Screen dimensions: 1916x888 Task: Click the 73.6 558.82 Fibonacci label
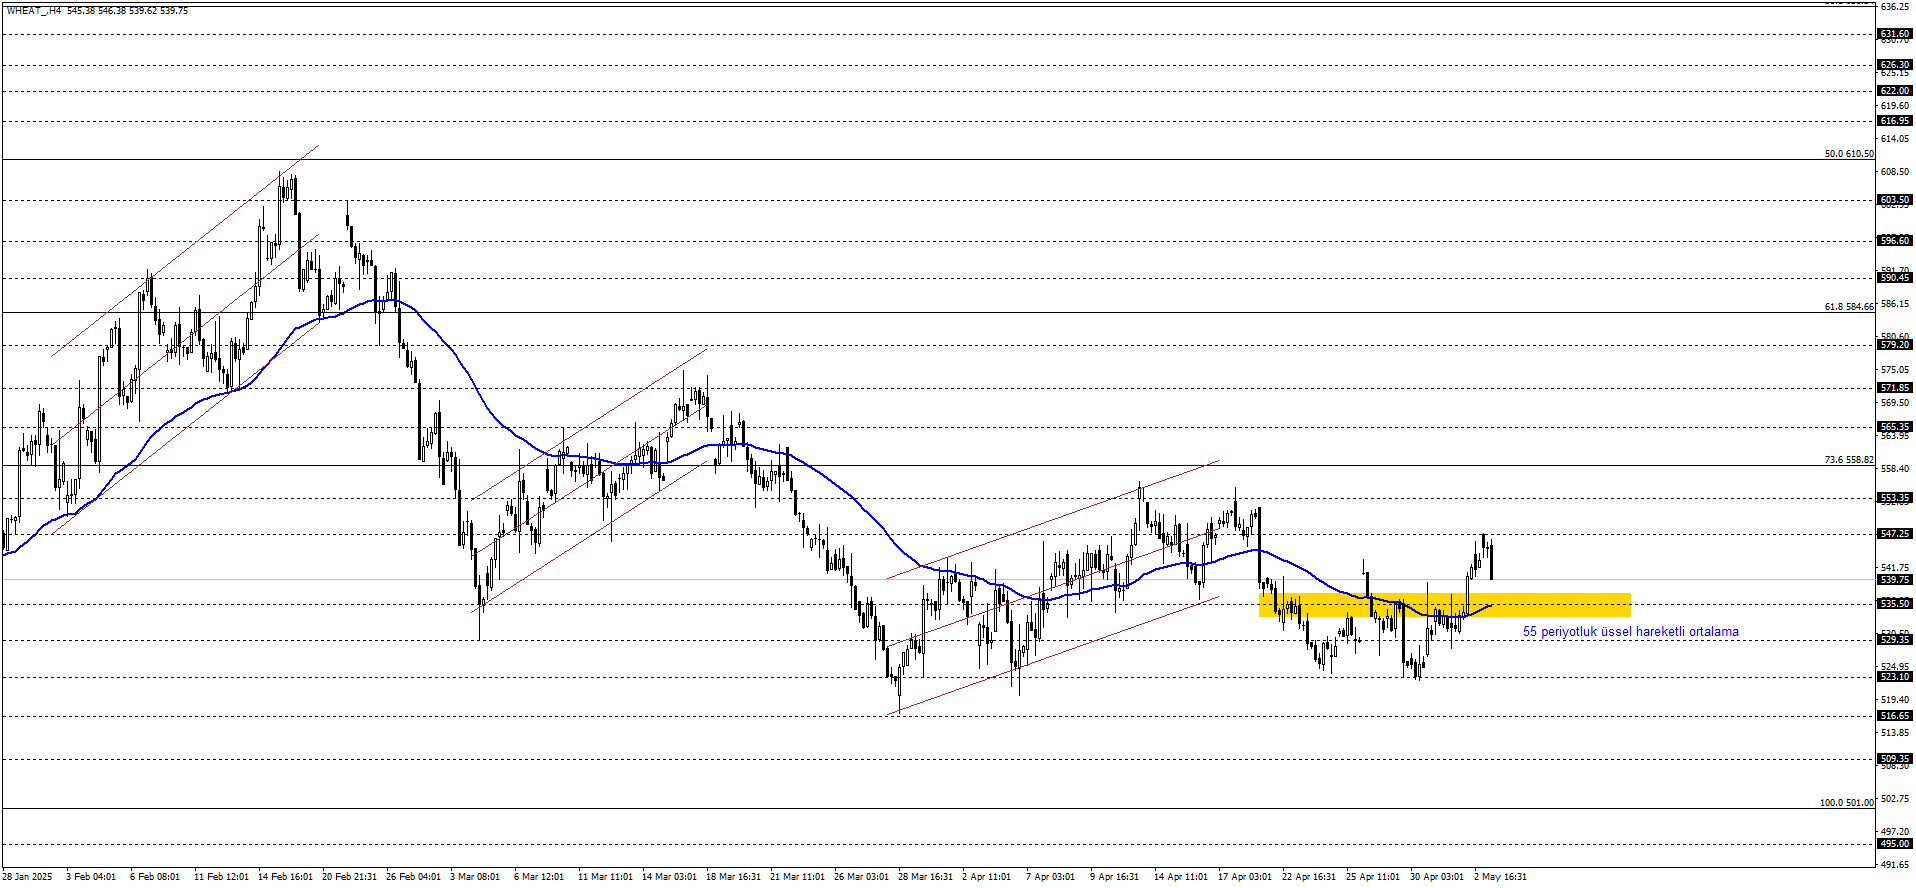[1849, 460]
